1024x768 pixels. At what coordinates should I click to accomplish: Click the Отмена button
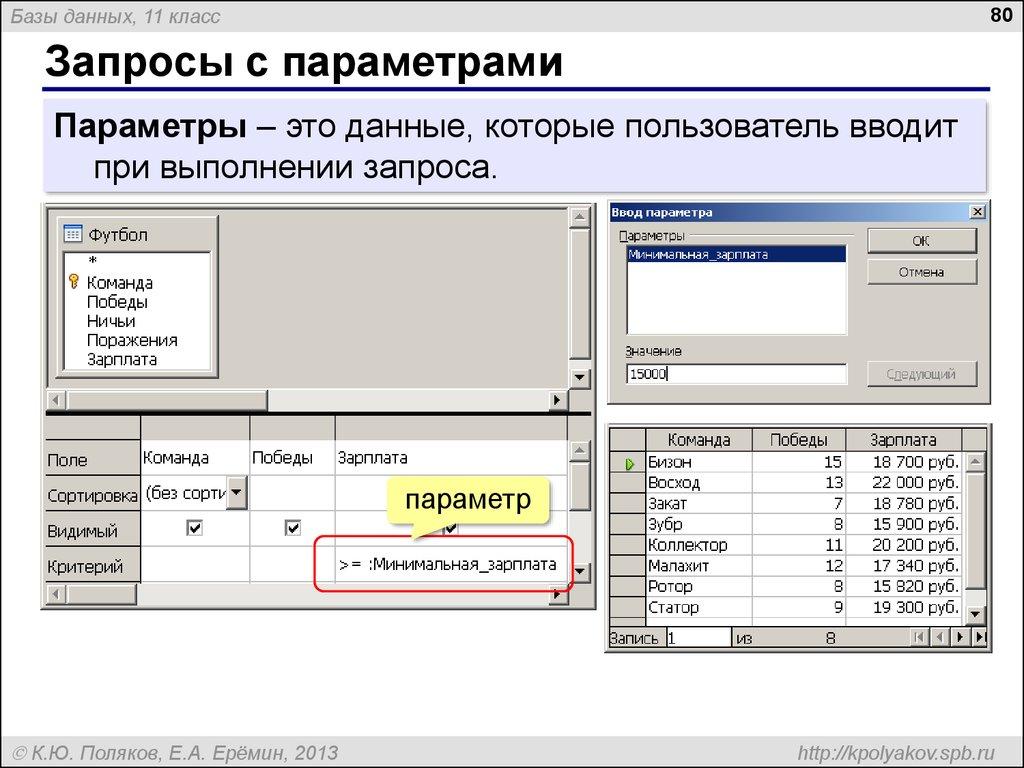pyautogui.click(x=921, y=271)
